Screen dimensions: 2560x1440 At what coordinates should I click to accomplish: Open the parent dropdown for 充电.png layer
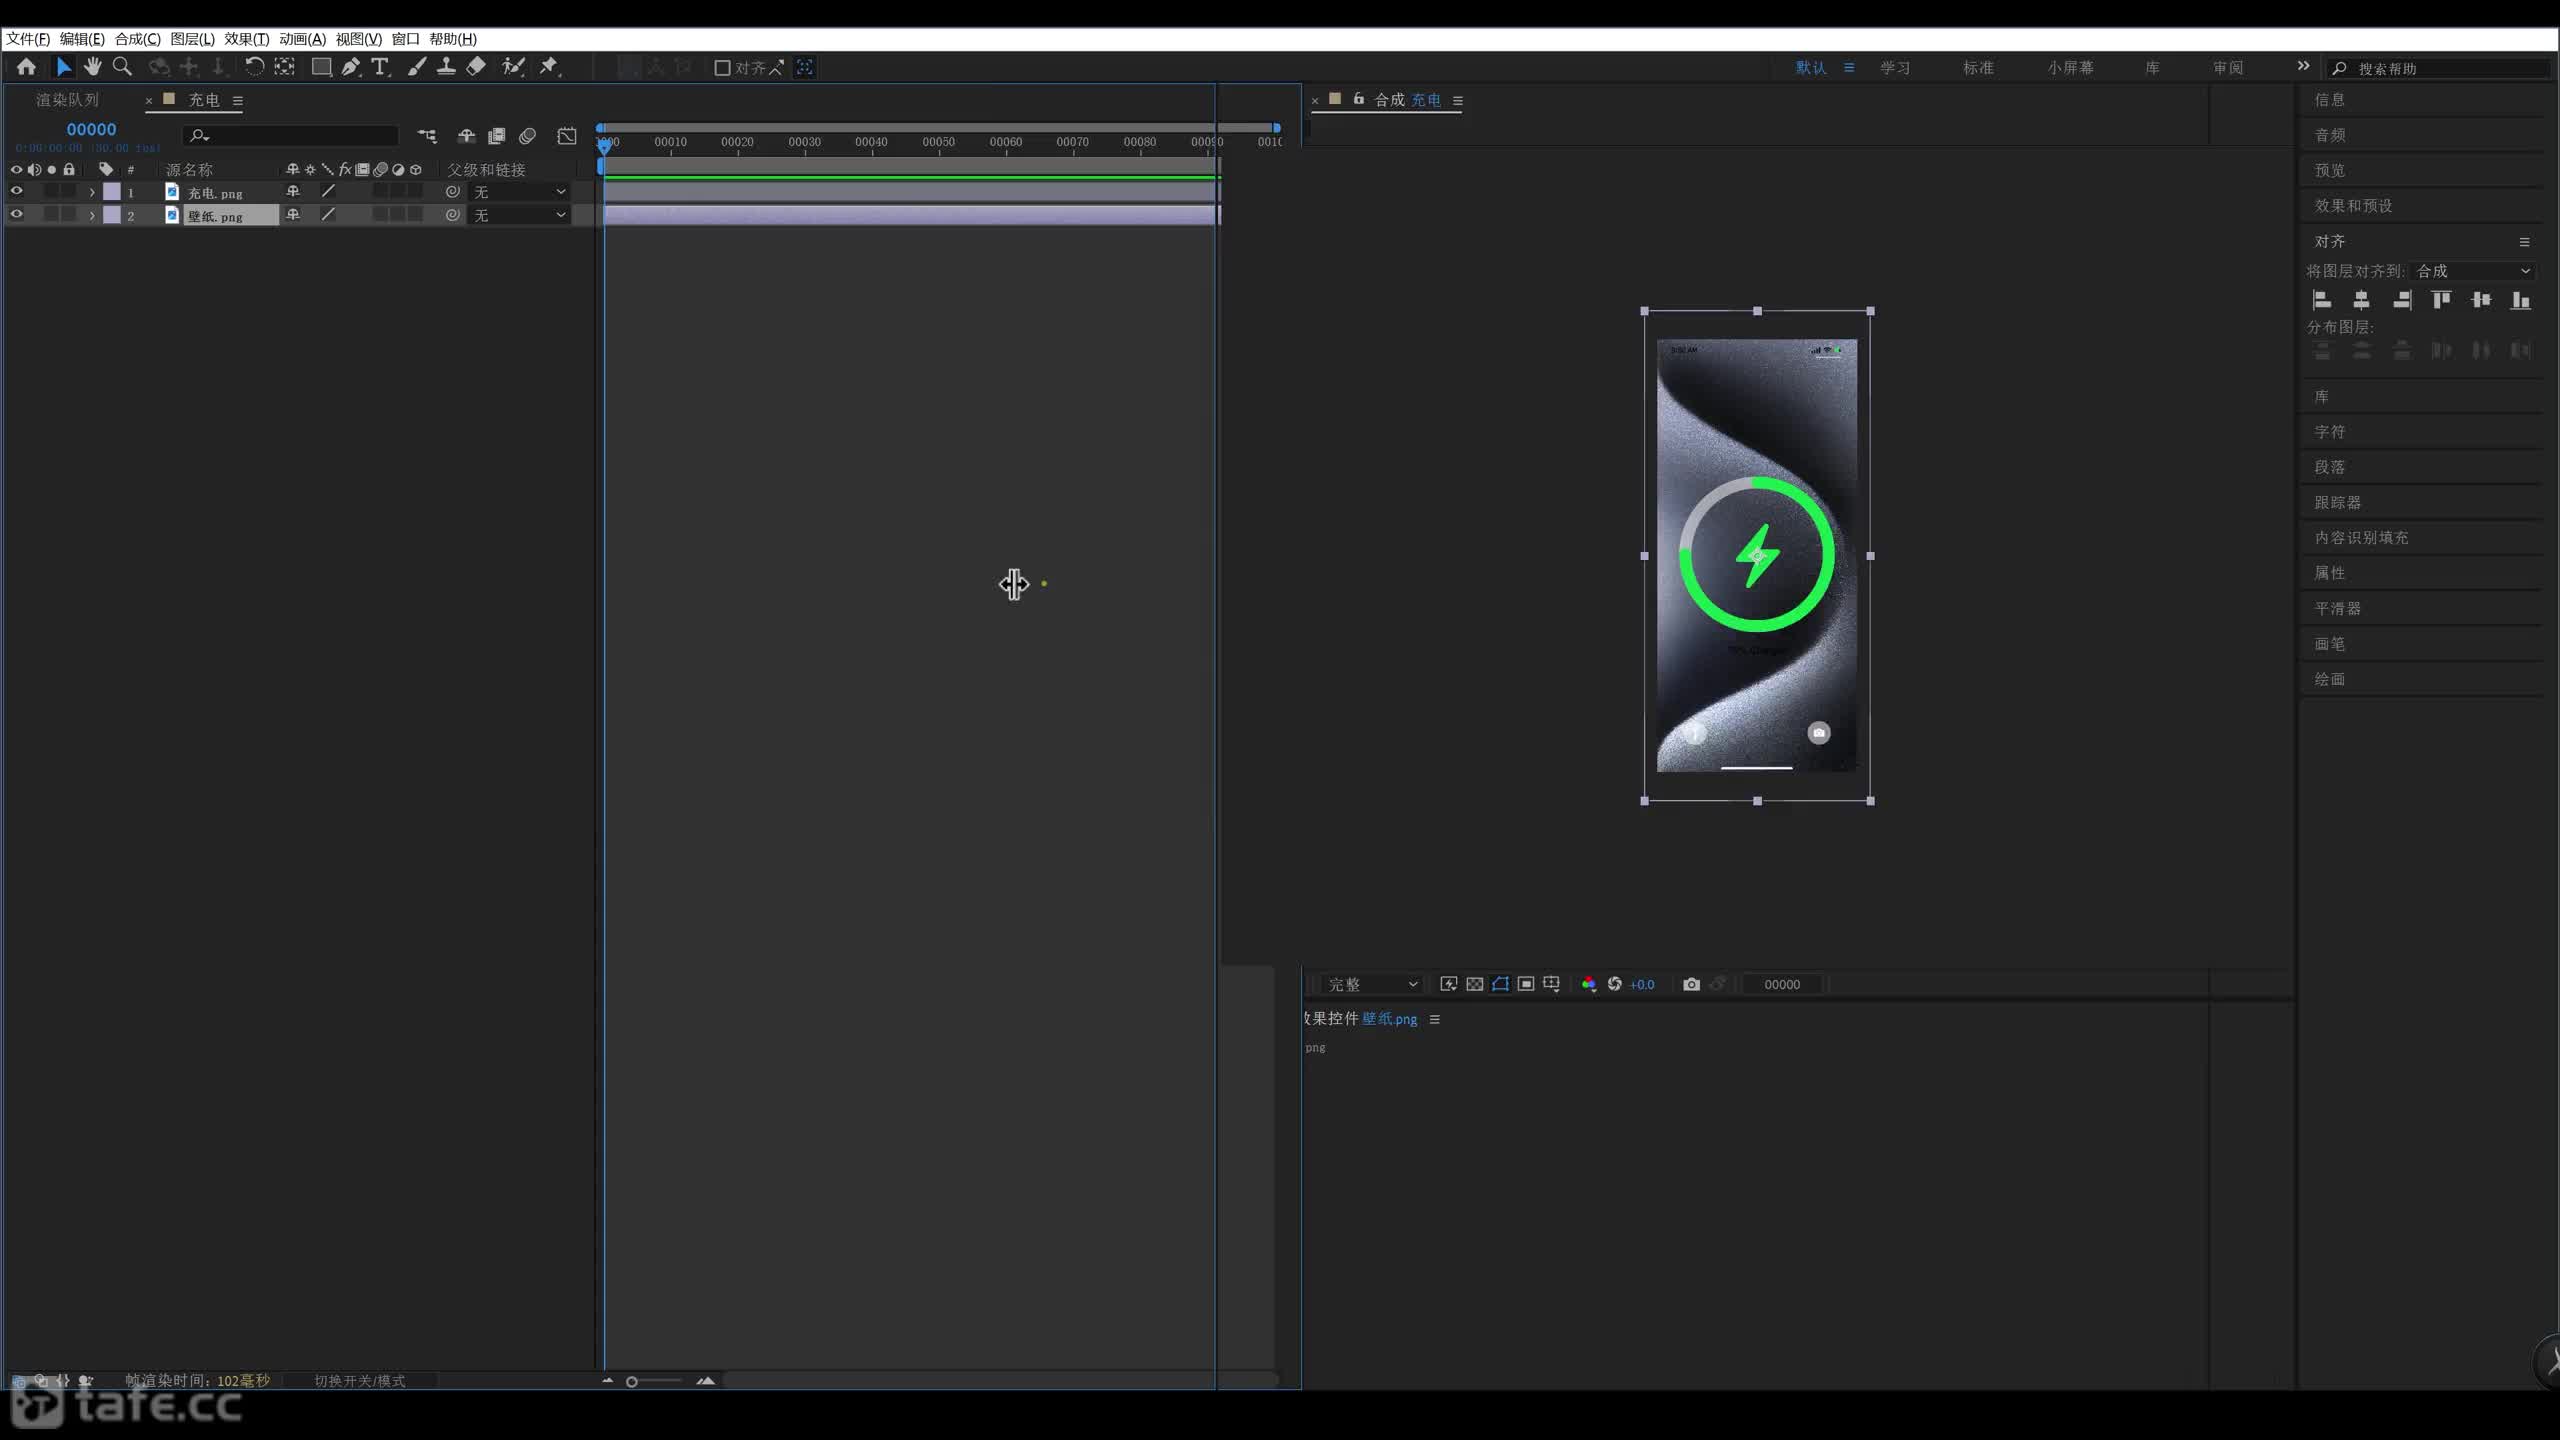[x=519, y=192]
